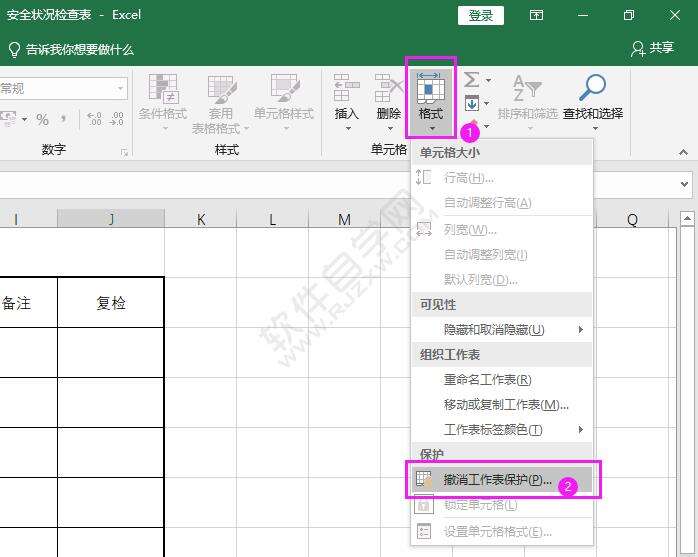Select Unprotect Sheet (撤消工作表保护)
The height and width of the screenshot is (557, 698).
(x=502, y=480)
